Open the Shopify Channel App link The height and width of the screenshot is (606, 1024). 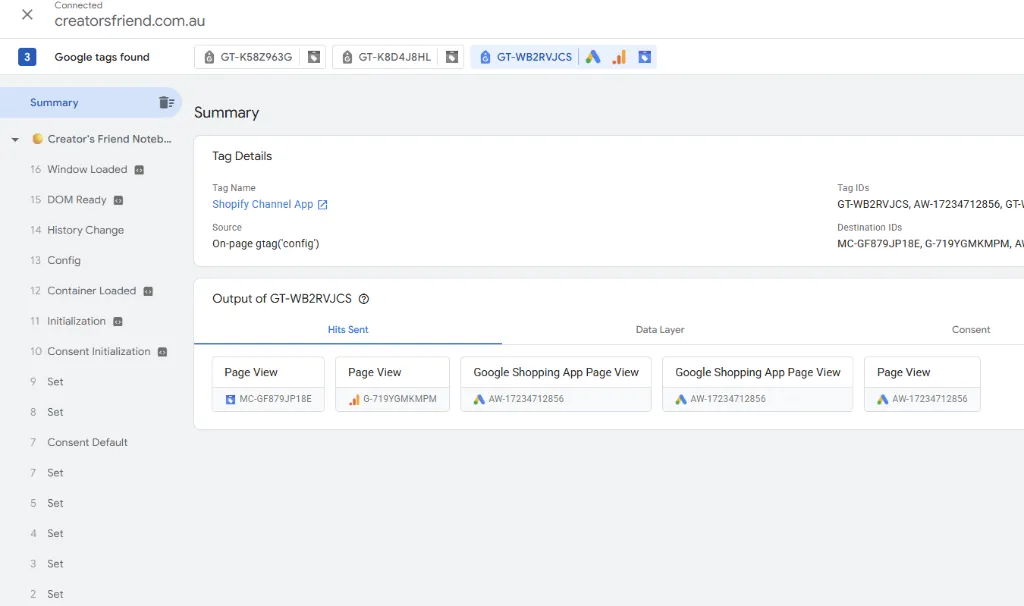(263, 204)
